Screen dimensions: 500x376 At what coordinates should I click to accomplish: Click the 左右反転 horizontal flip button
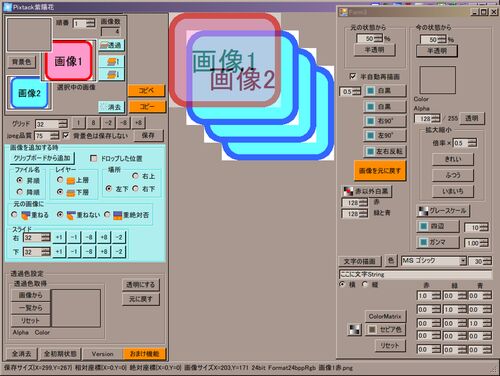click(x=385, y=151)
